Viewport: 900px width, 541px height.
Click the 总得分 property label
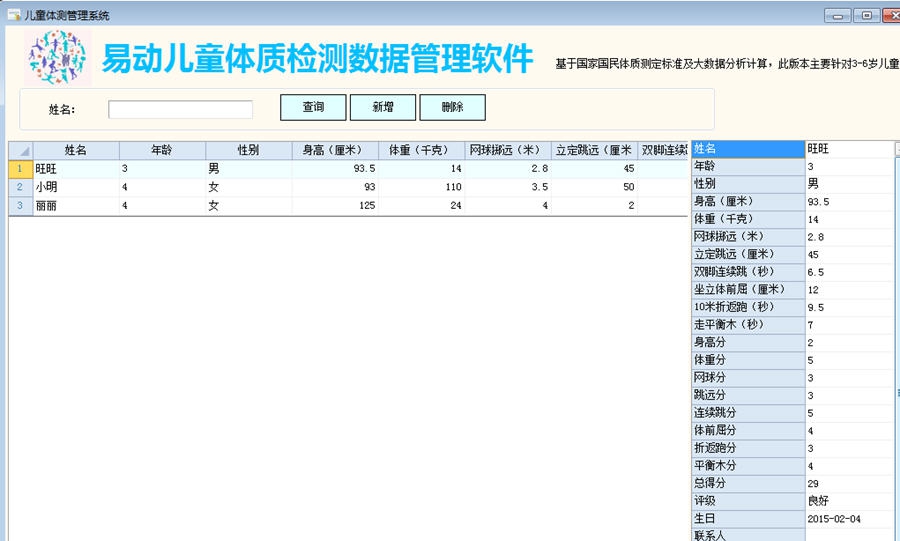tap(748, 483)
